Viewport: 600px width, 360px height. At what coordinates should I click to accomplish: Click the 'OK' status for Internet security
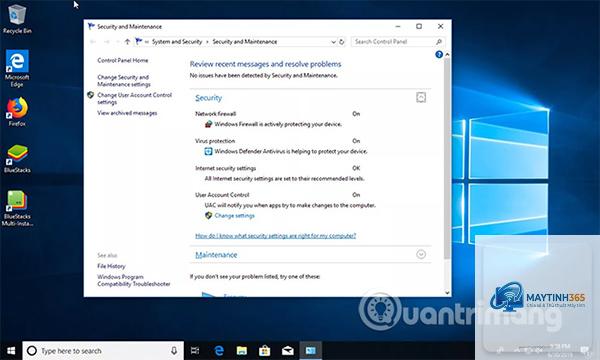(356, 168)
